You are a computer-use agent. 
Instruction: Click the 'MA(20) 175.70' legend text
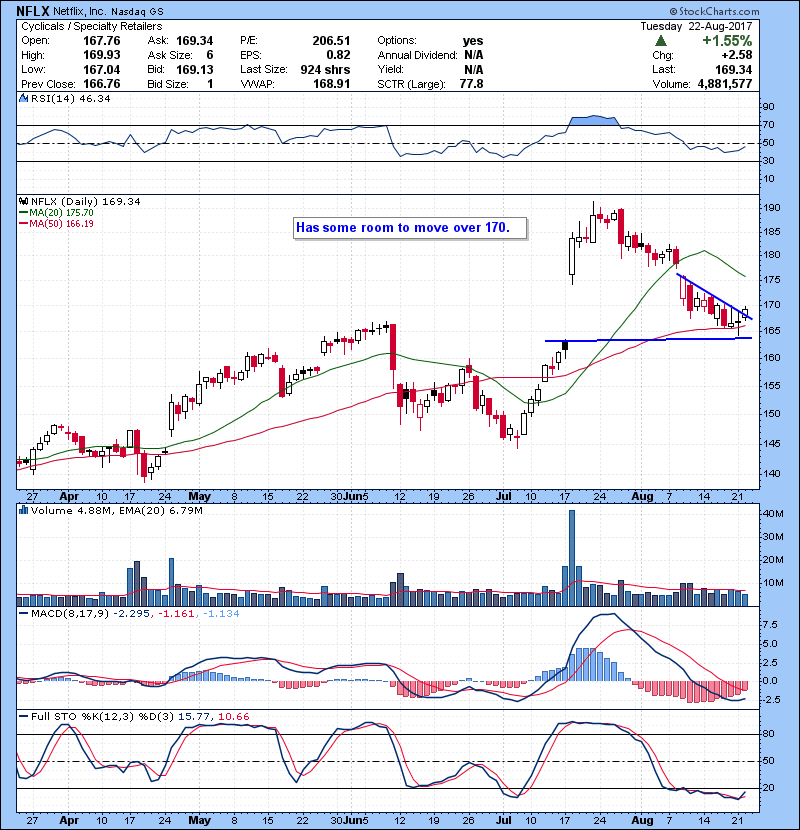(x=61, y=213)
